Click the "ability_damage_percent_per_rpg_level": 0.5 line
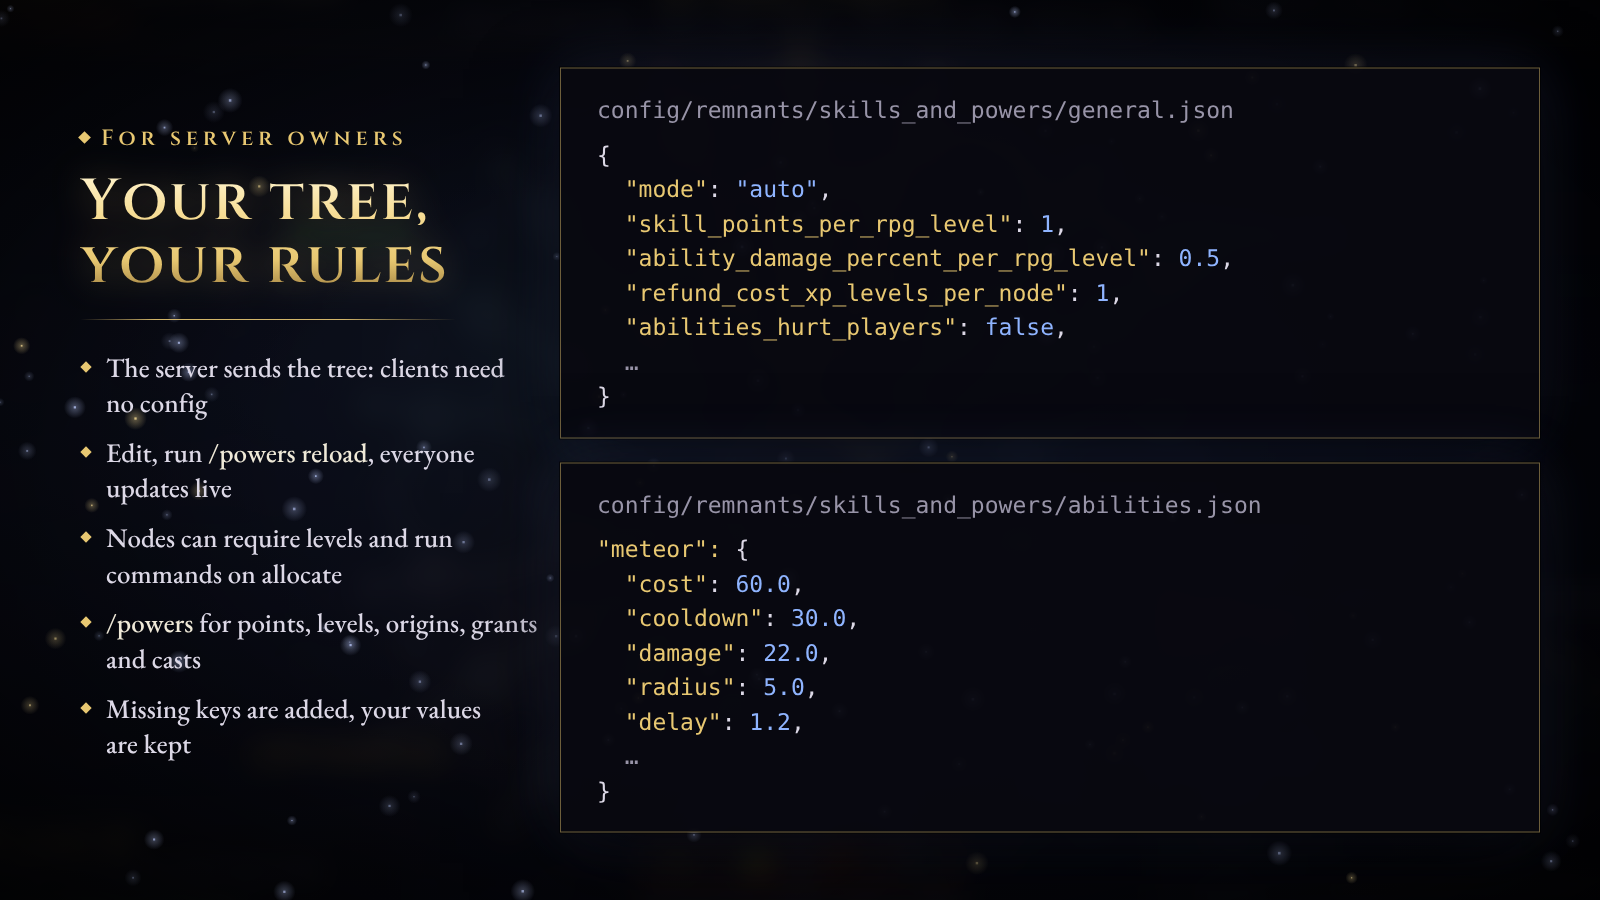Viewport: 1600px width, 900px height. [x=929, y=258]
